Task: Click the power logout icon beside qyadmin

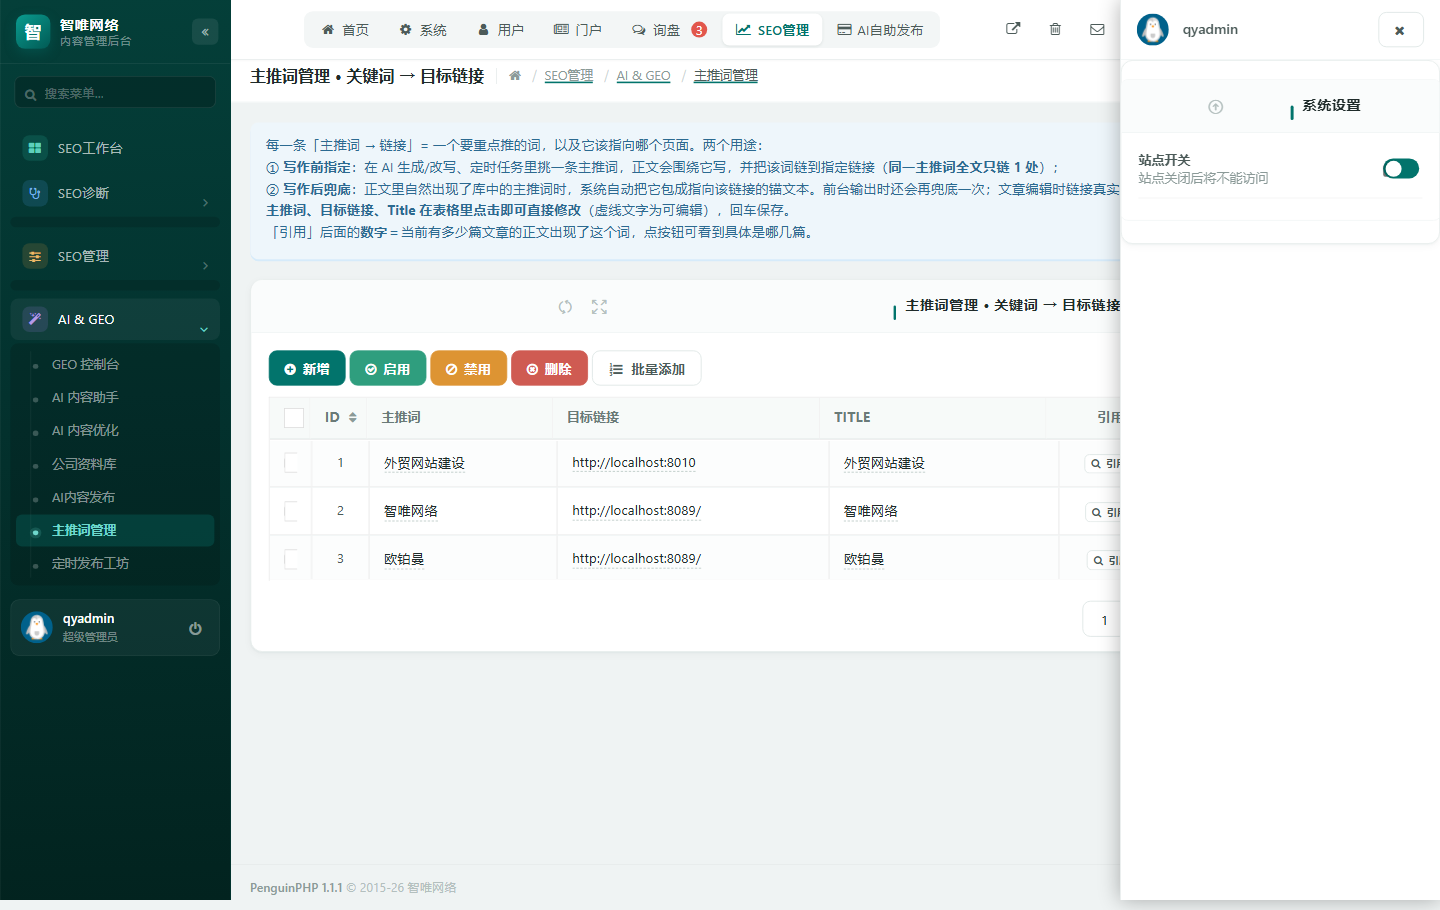Action: click(195, 628)
